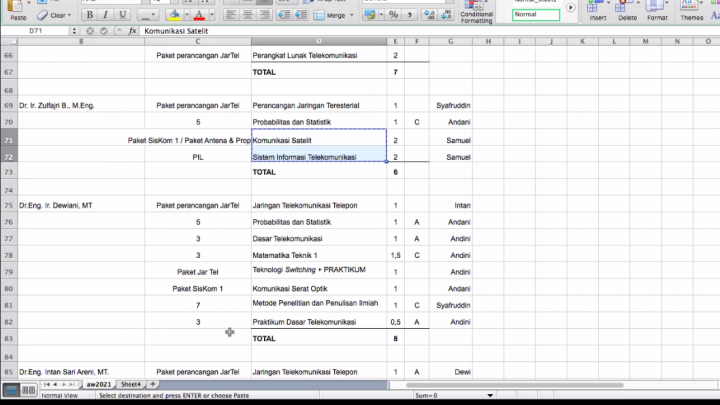Image resolution: width=720 pixels, height=405 pixels.
Task: Open Conditional Formatting
Action: click(477, 15)
